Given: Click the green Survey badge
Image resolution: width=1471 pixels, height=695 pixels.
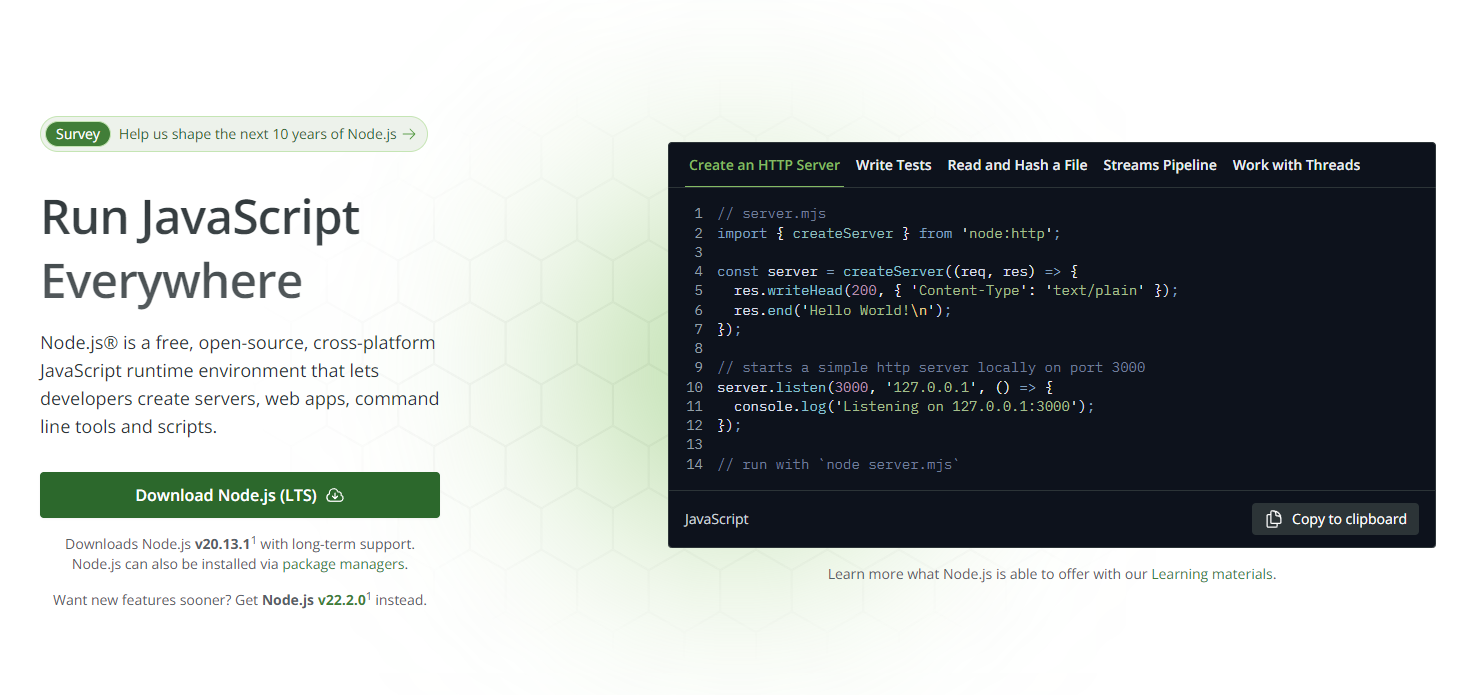Looking at the screenshot, I should tap(78, 134).
